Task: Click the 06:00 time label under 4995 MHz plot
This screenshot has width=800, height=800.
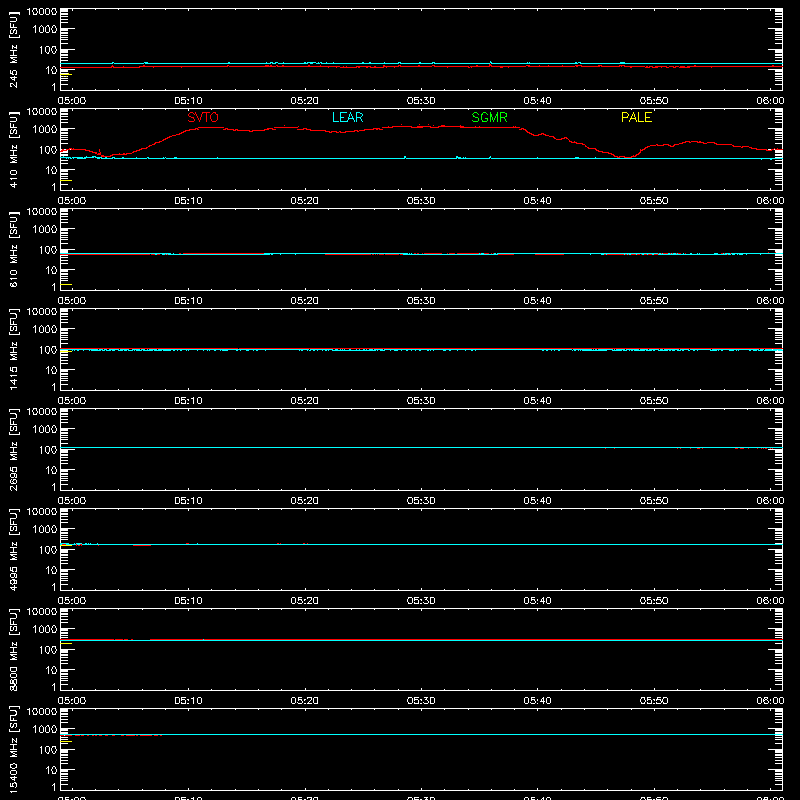Action: pos(770,601)
